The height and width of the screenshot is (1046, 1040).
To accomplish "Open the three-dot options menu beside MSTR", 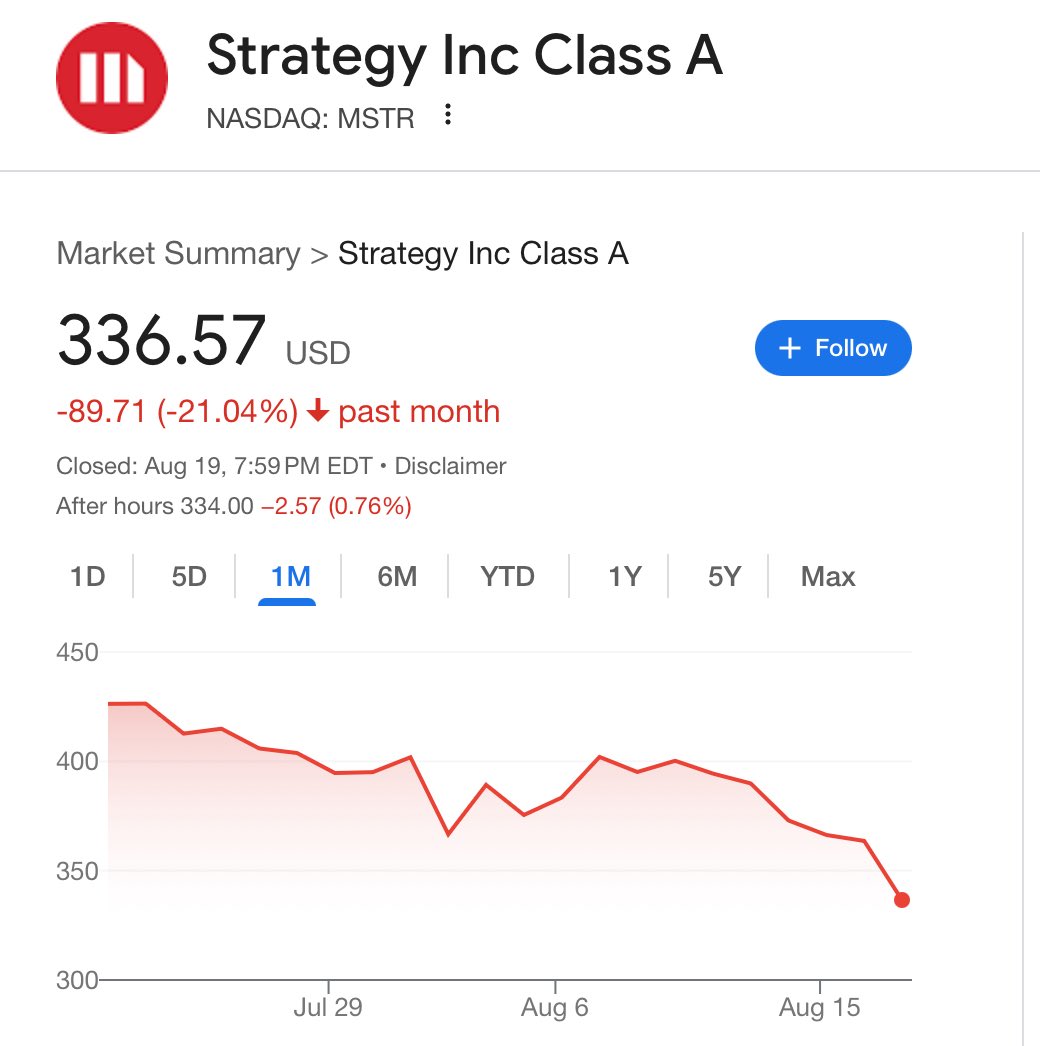I will click(448, 115).
